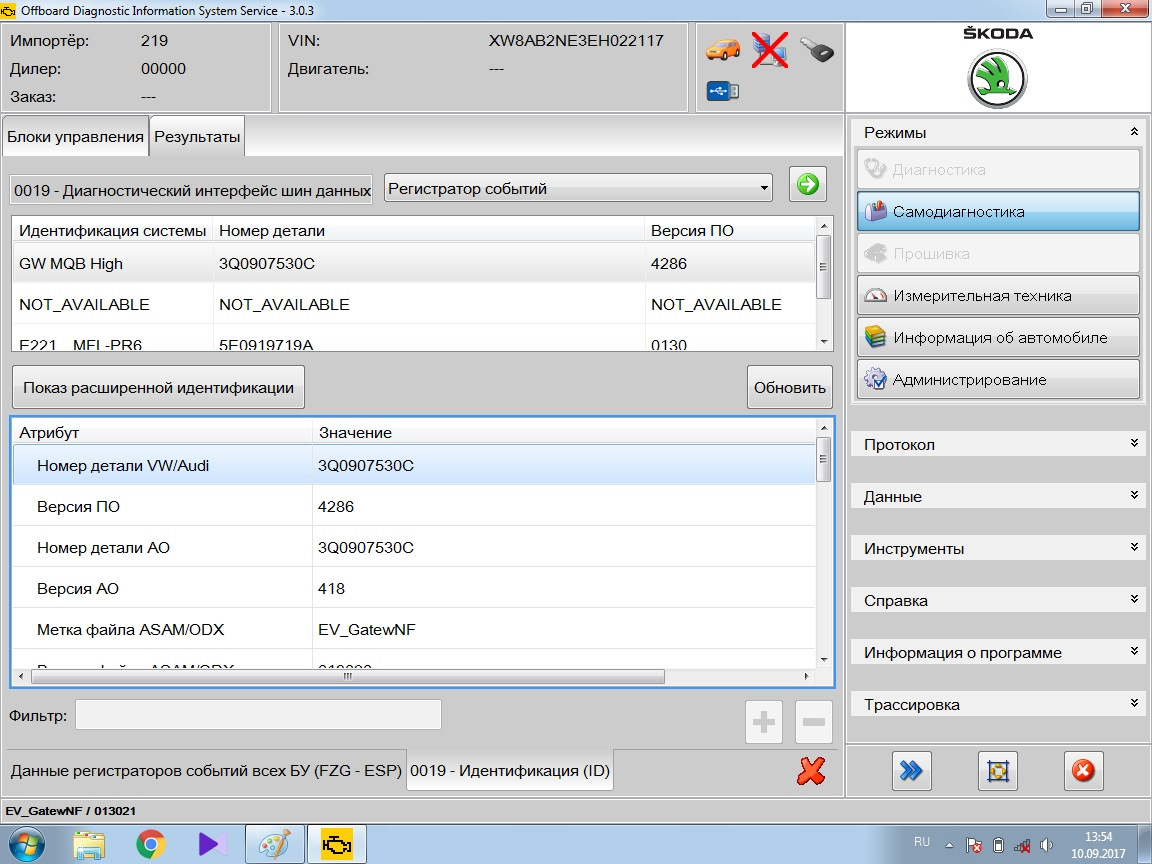
Task: Click ODIS engine icon in taskbar
Action: 337,845
